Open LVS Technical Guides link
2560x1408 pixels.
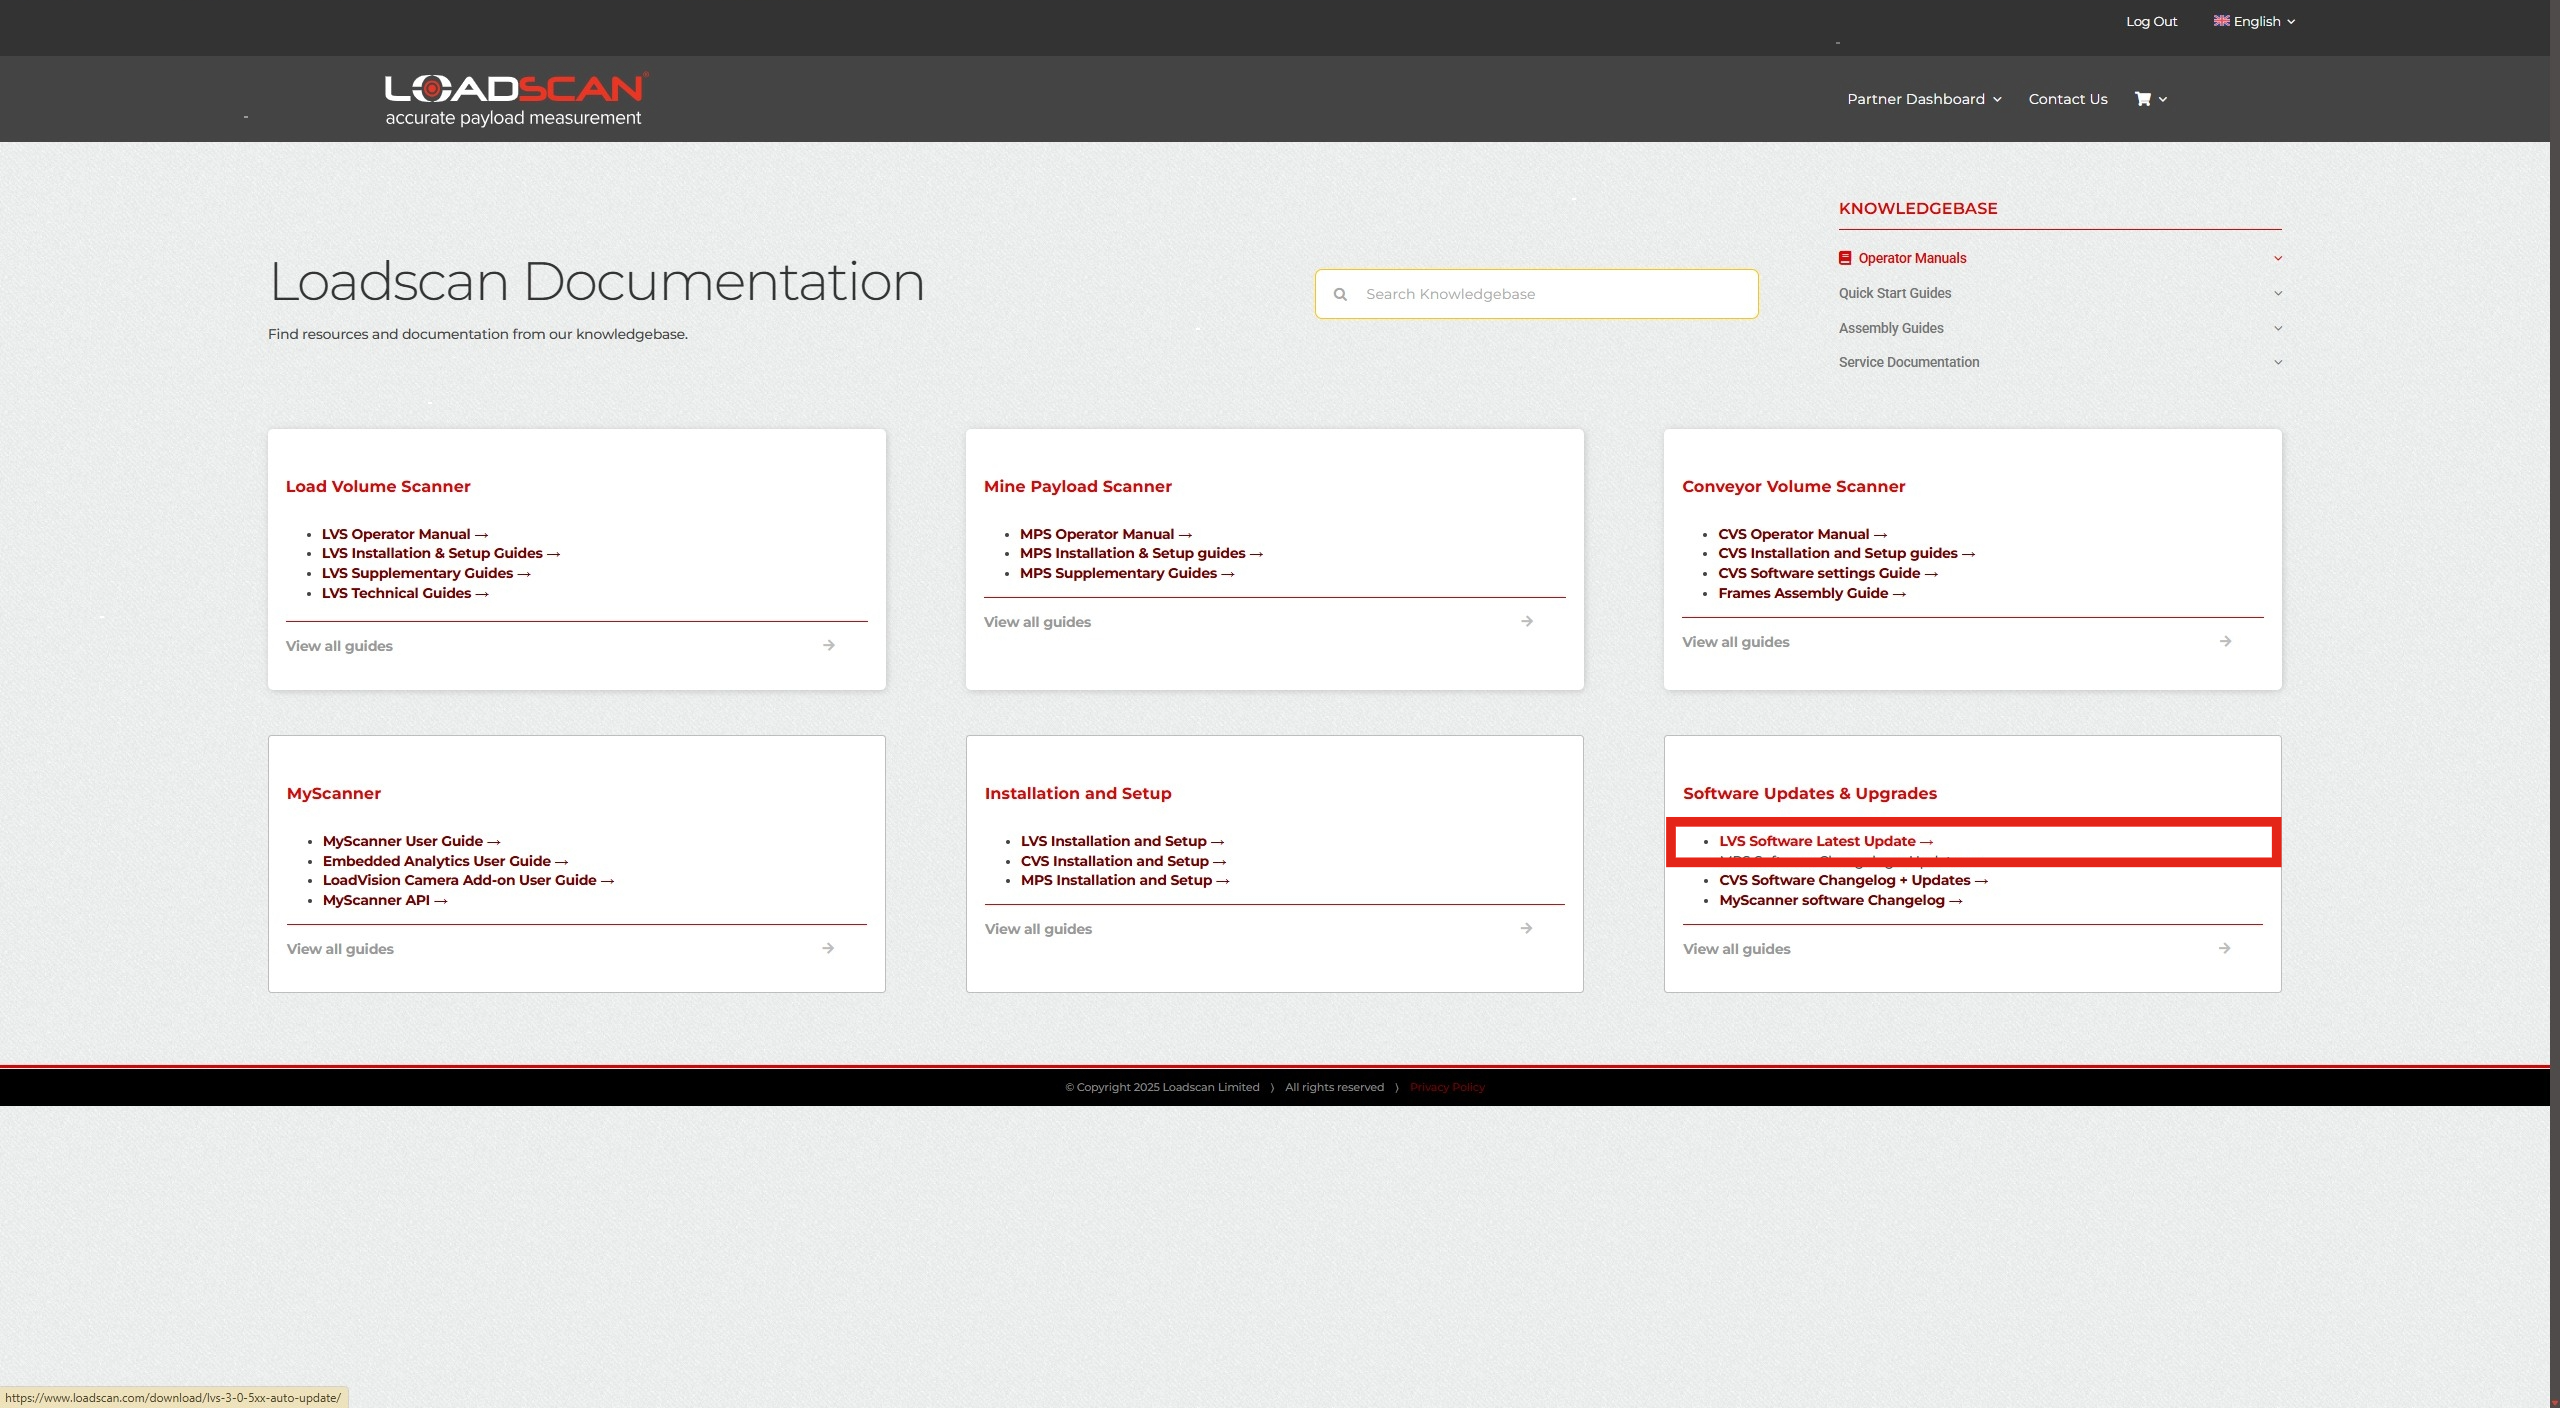point(404,593)
